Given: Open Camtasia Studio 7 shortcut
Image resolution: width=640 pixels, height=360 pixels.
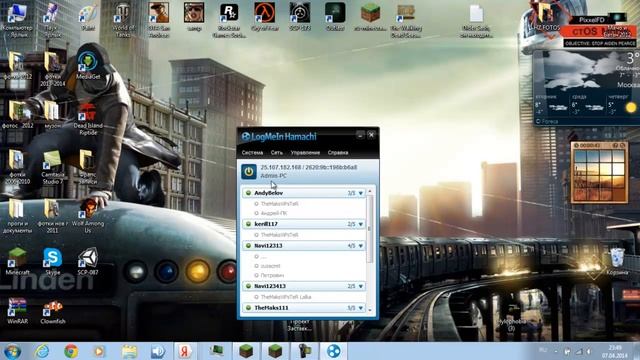Looking at the screenshot, I should tap(52, 167).
